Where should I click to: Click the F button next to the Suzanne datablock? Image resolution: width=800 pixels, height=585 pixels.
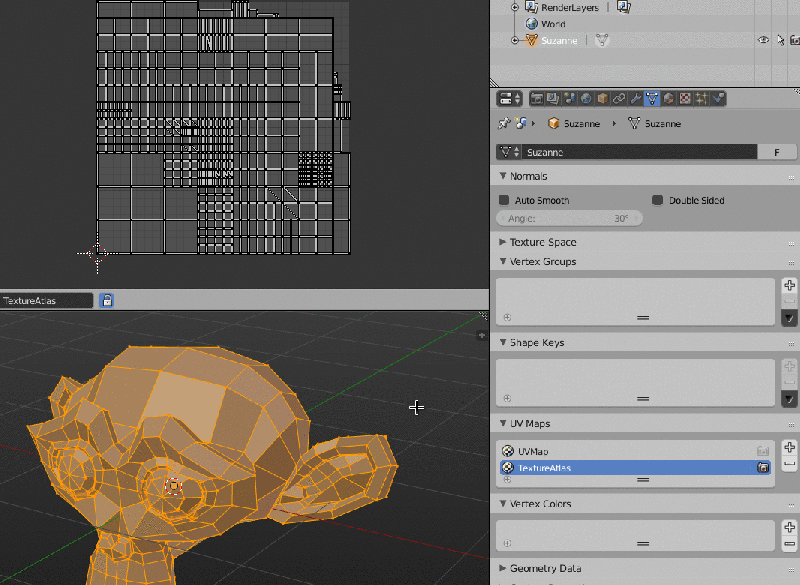tap(777, 151)
